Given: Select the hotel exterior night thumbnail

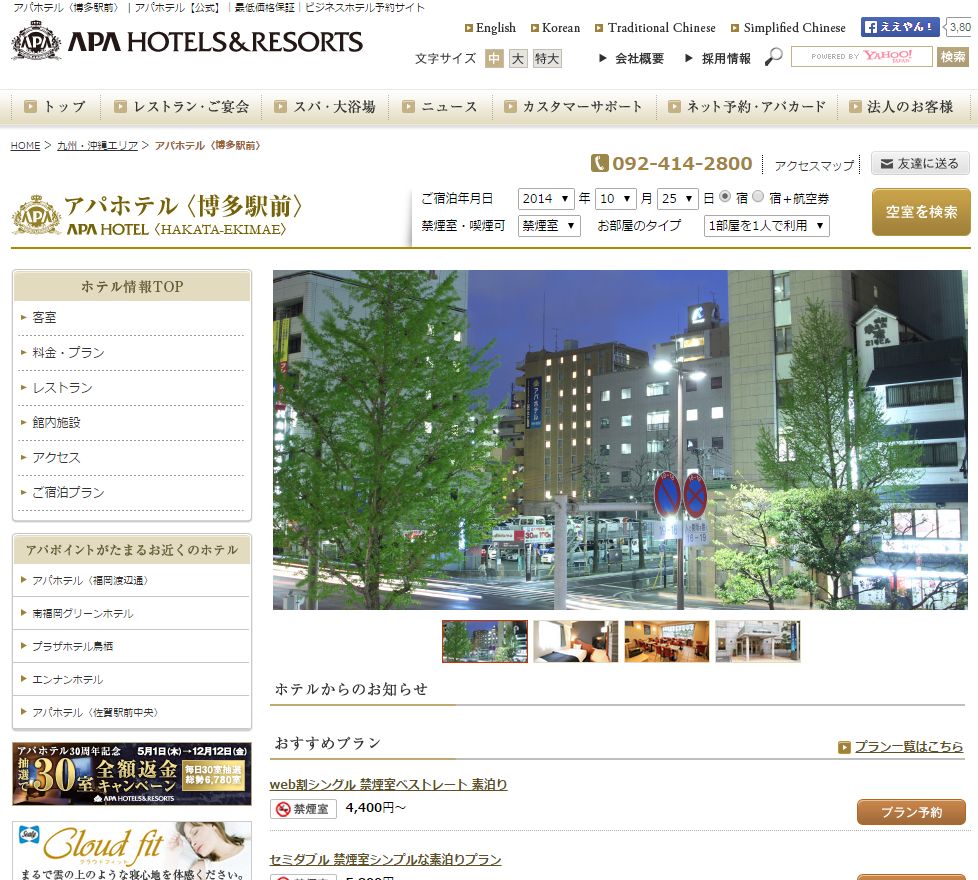Looking at the screenshot, I should pyautogui.click(x=485, y=641).
